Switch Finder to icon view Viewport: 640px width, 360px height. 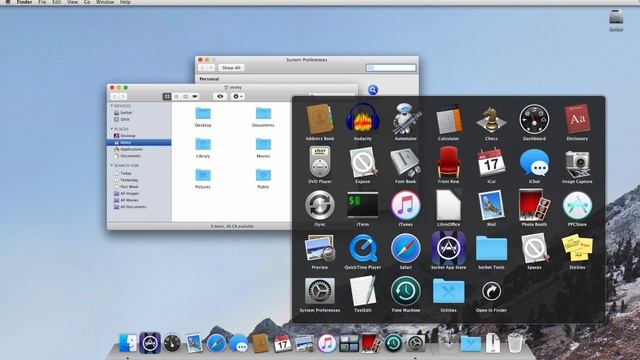[x=167, y=96]
